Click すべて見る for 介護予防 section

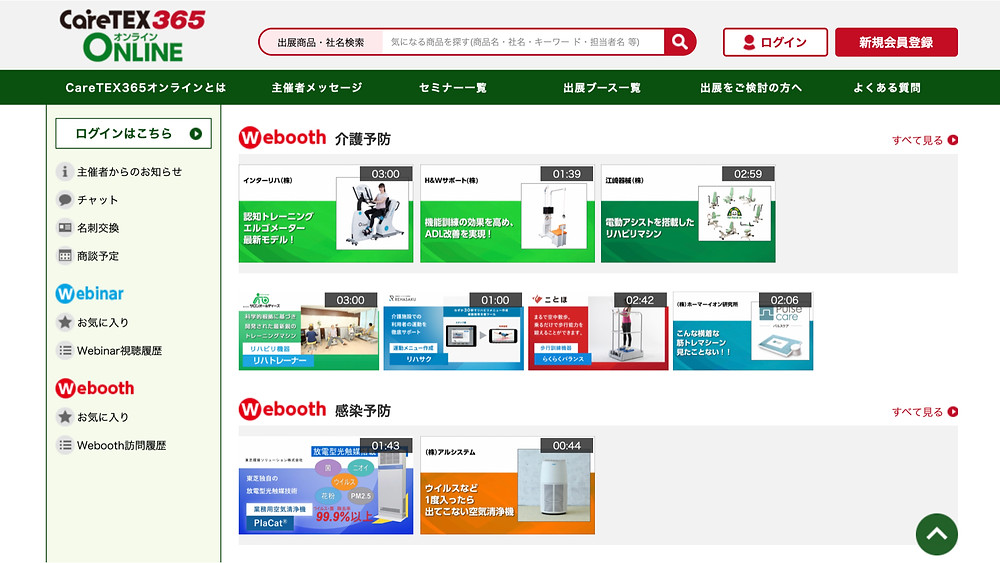917,140
